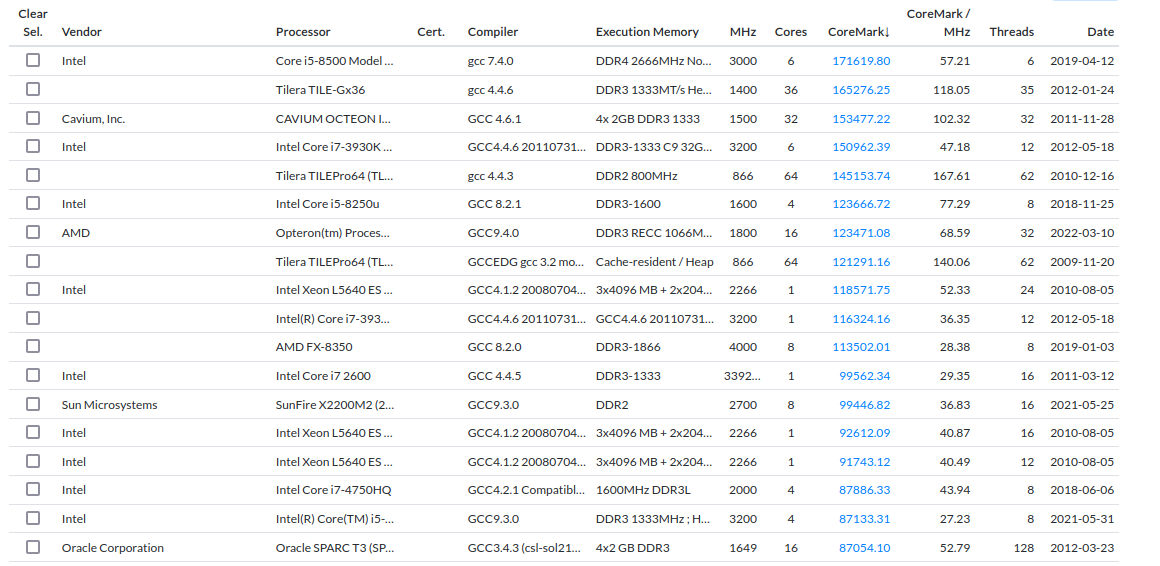Tick the Sun Microsystems row checkbox
Image resolution: width=1160 pixels, height=566 pixels.
click(x=33, y=404)
